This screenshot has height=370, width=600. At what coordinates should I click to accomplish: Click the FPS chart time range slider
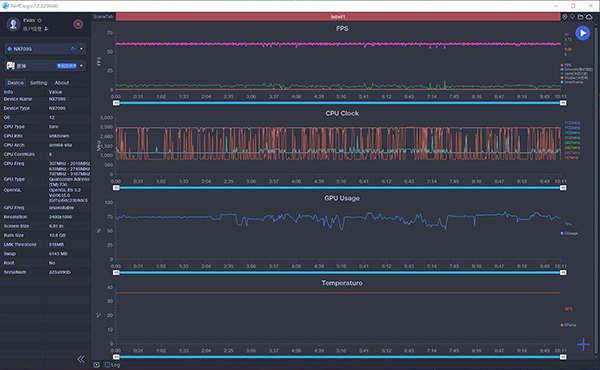(339, 103)
